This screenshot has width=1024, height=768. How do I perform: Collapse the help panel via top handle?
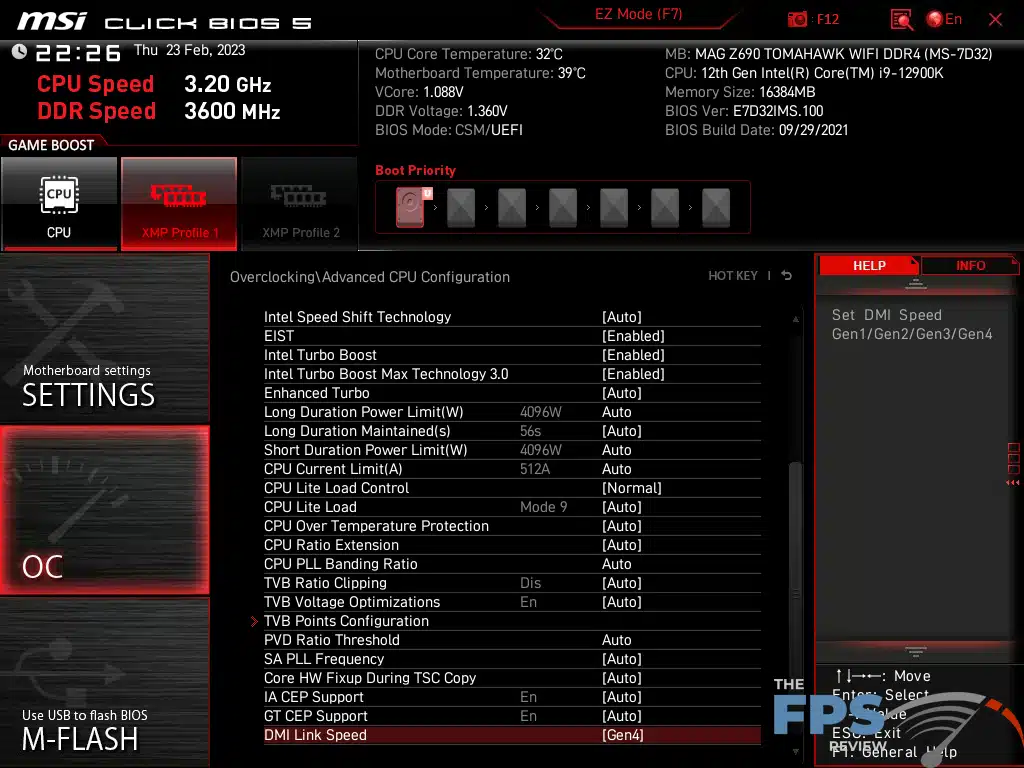pos(916,283)
